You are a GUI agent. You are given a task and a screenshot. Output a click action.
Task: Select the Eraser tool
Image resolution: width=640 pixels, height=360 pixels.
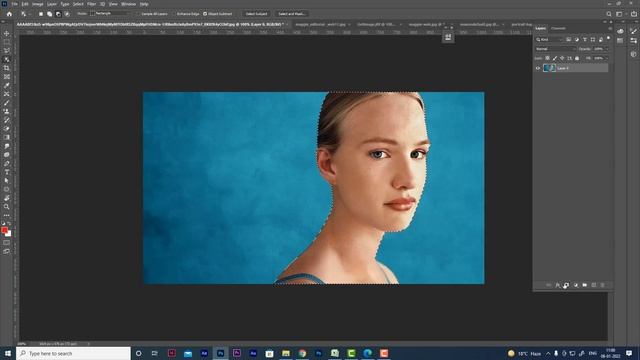tap(7, 129)
